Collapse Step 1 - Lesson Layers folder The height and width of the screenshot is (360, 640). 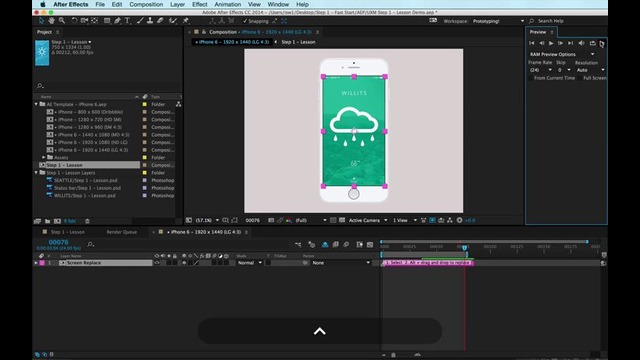click(36, 173)
